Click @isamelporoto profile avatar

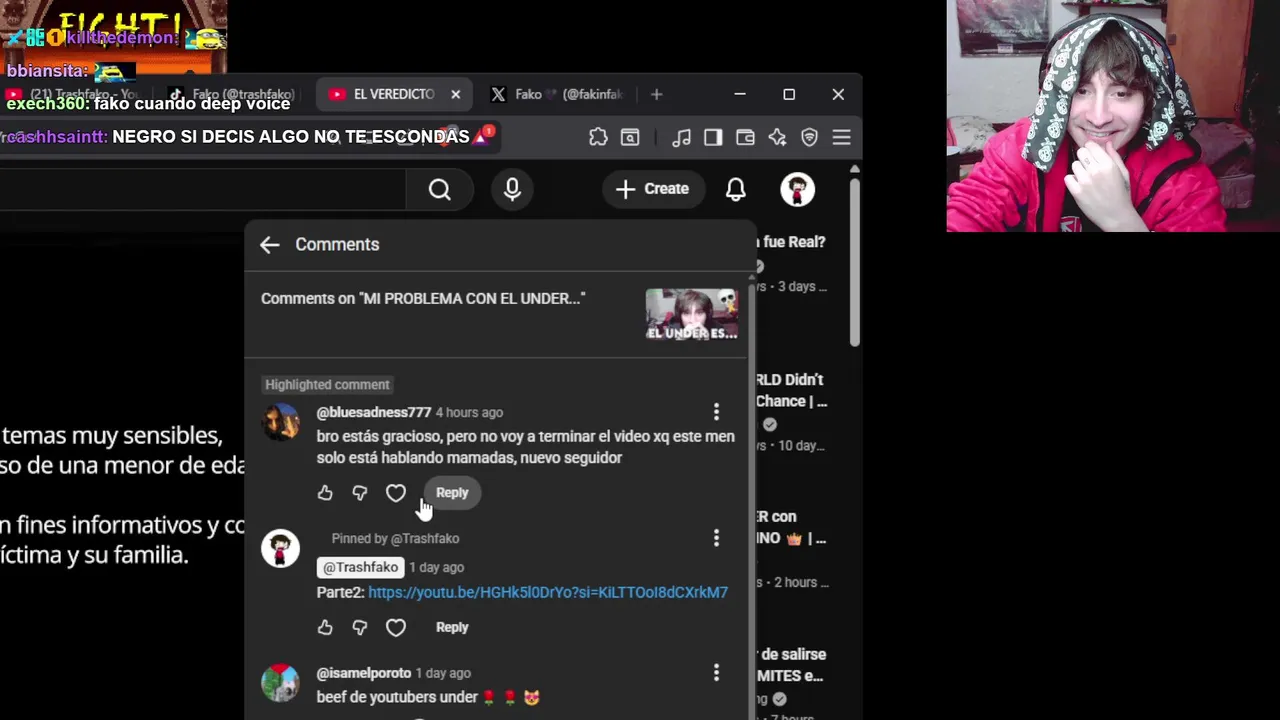(x=280, y=683)
